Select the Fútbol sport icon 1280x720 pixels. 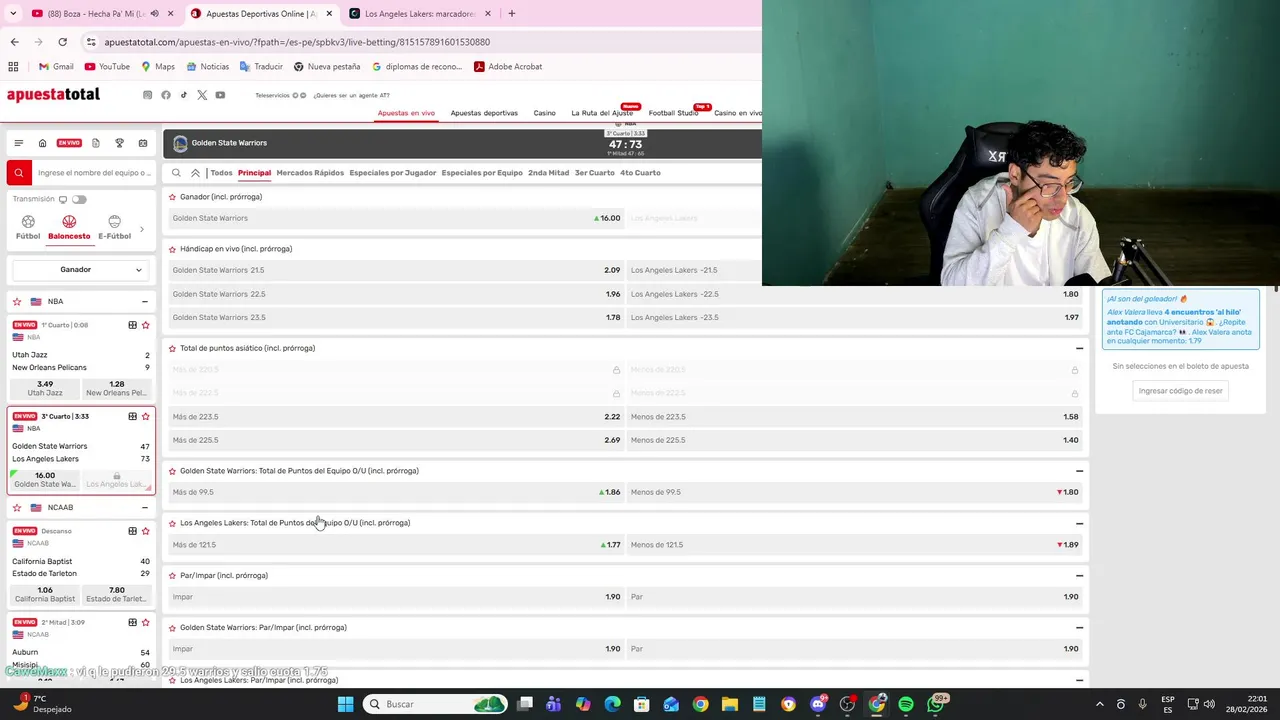(28, 228)
